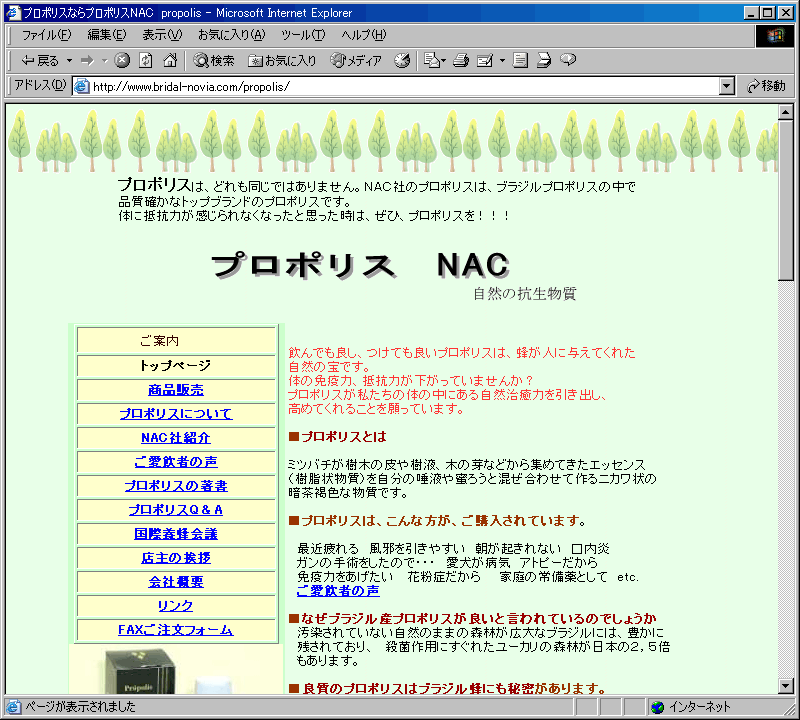Open the 店主の挨拶 link
This screenshot has height=720, width=800.
click(176, 558)
